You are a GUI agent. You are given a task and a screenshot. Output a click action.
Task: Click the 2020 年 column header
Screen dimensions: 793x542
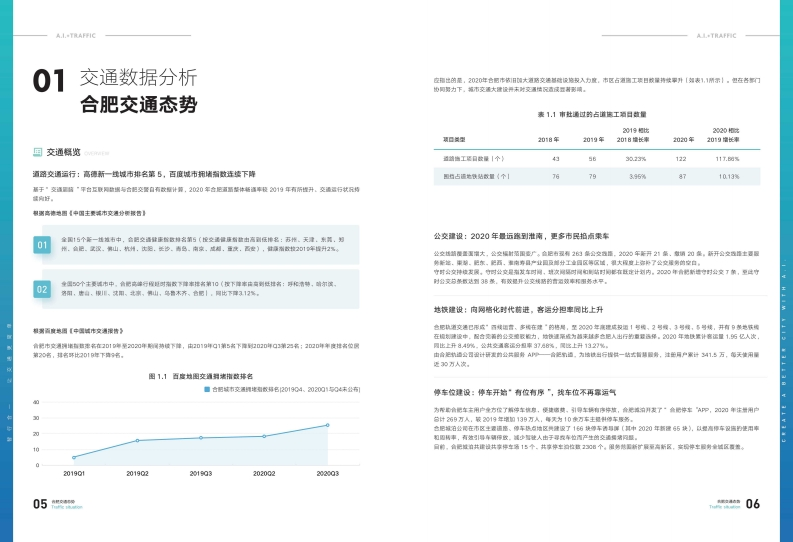point(683,140)
